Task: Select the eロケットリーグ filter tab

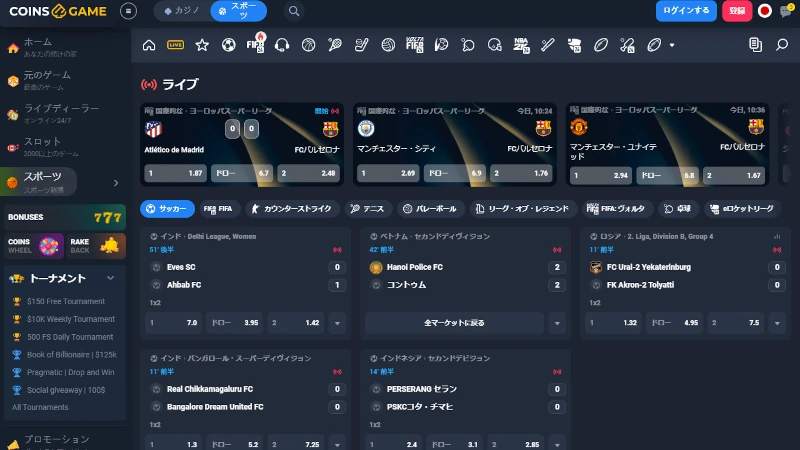Action: 742,209
